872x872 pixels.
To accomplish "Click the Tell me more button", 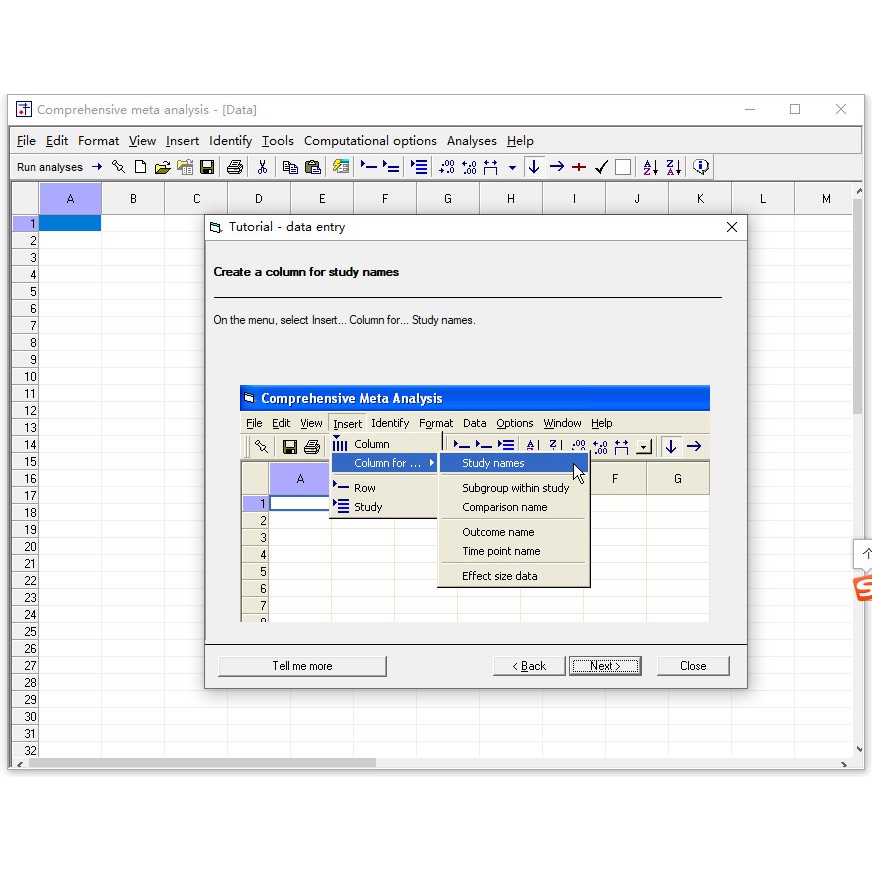I will pos(302,666).
